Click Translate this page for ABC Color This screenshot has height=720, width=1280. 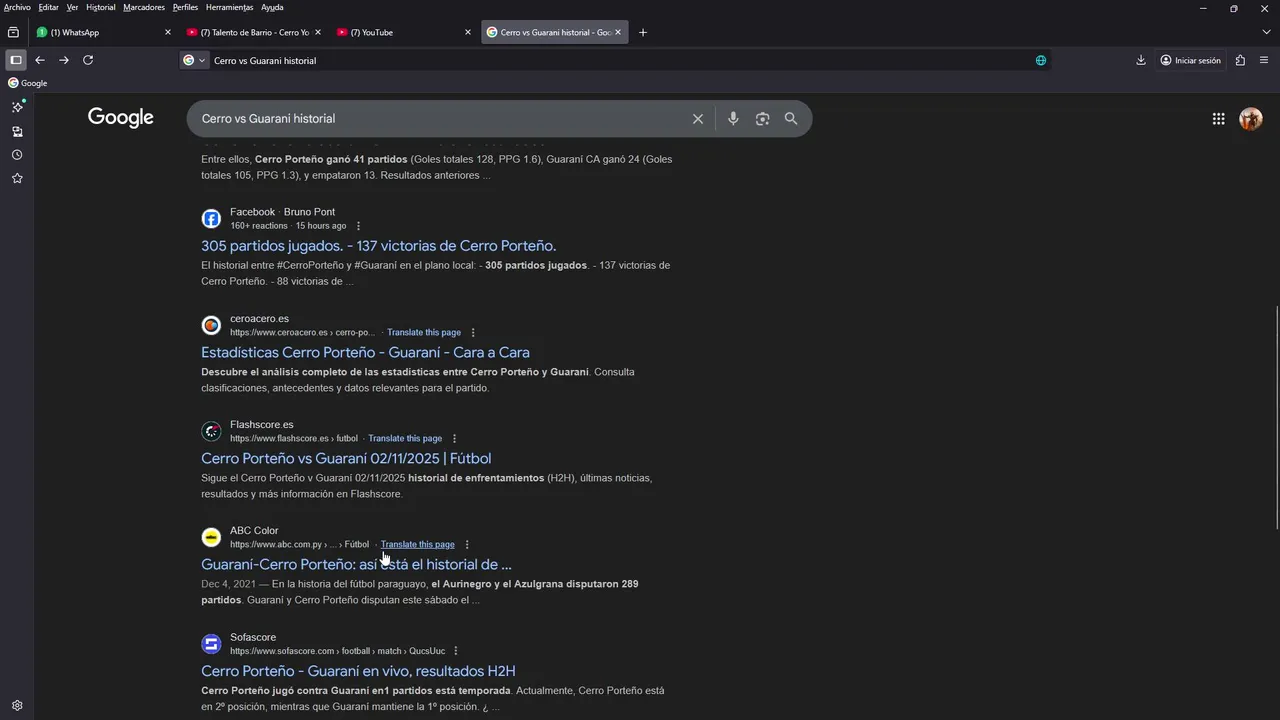(418, 544)
